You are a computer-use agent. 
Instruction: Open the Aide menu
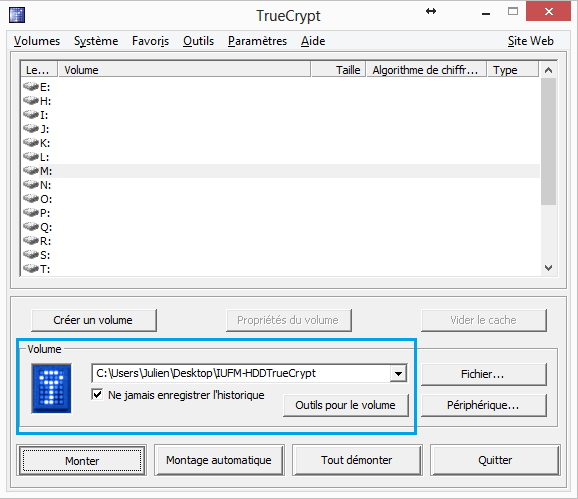click(313, 41)
